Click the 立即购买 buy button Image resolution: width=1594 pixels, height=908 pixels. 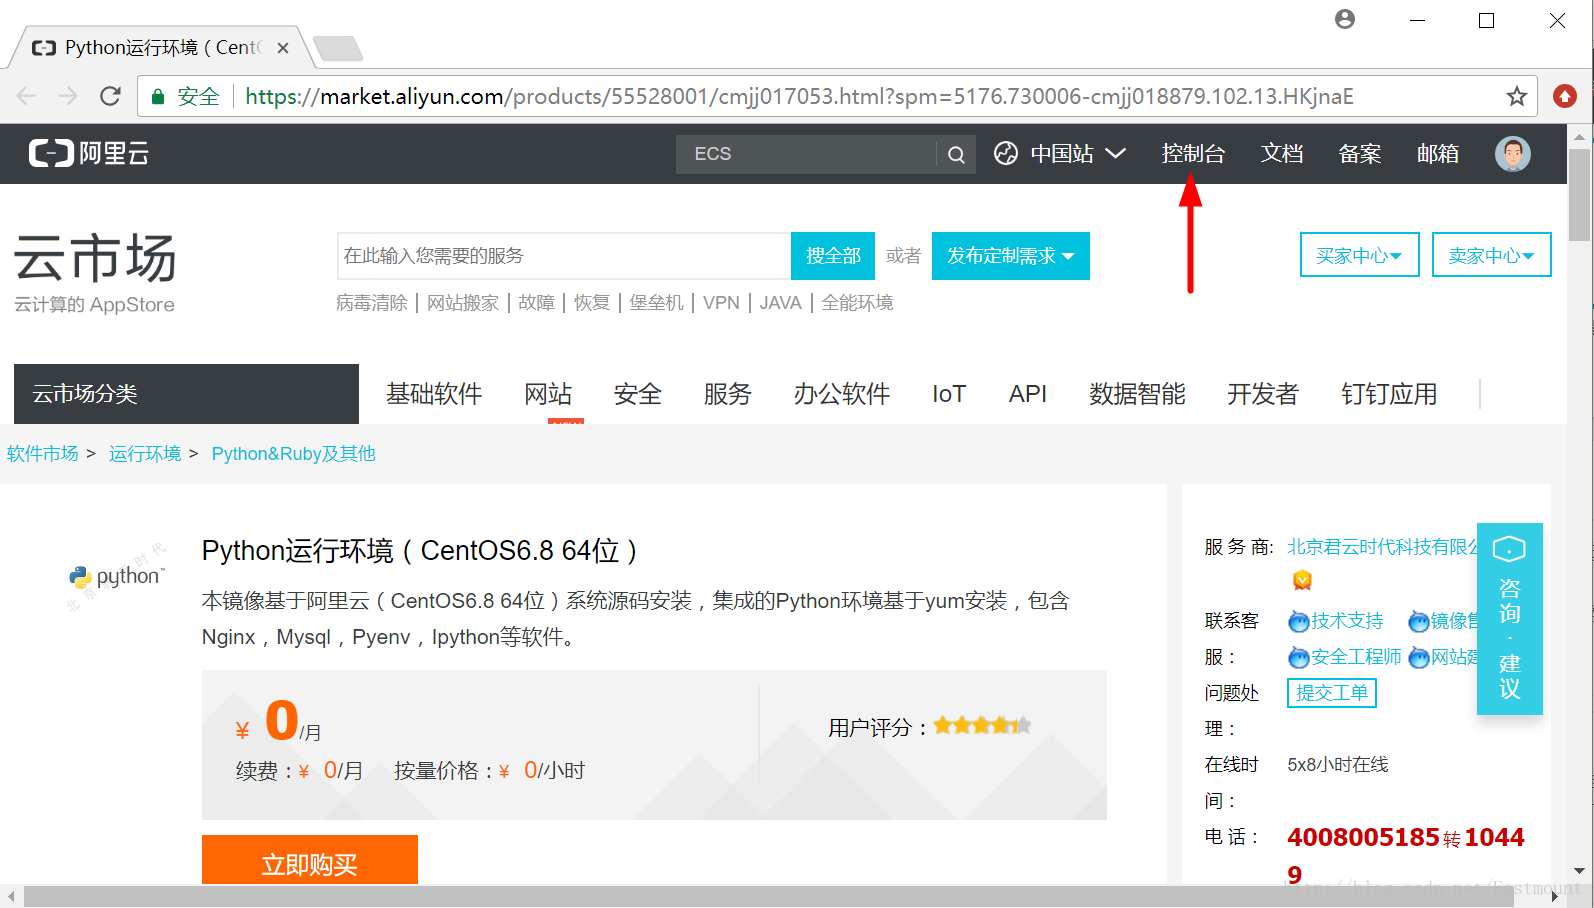tap(310, 860)
